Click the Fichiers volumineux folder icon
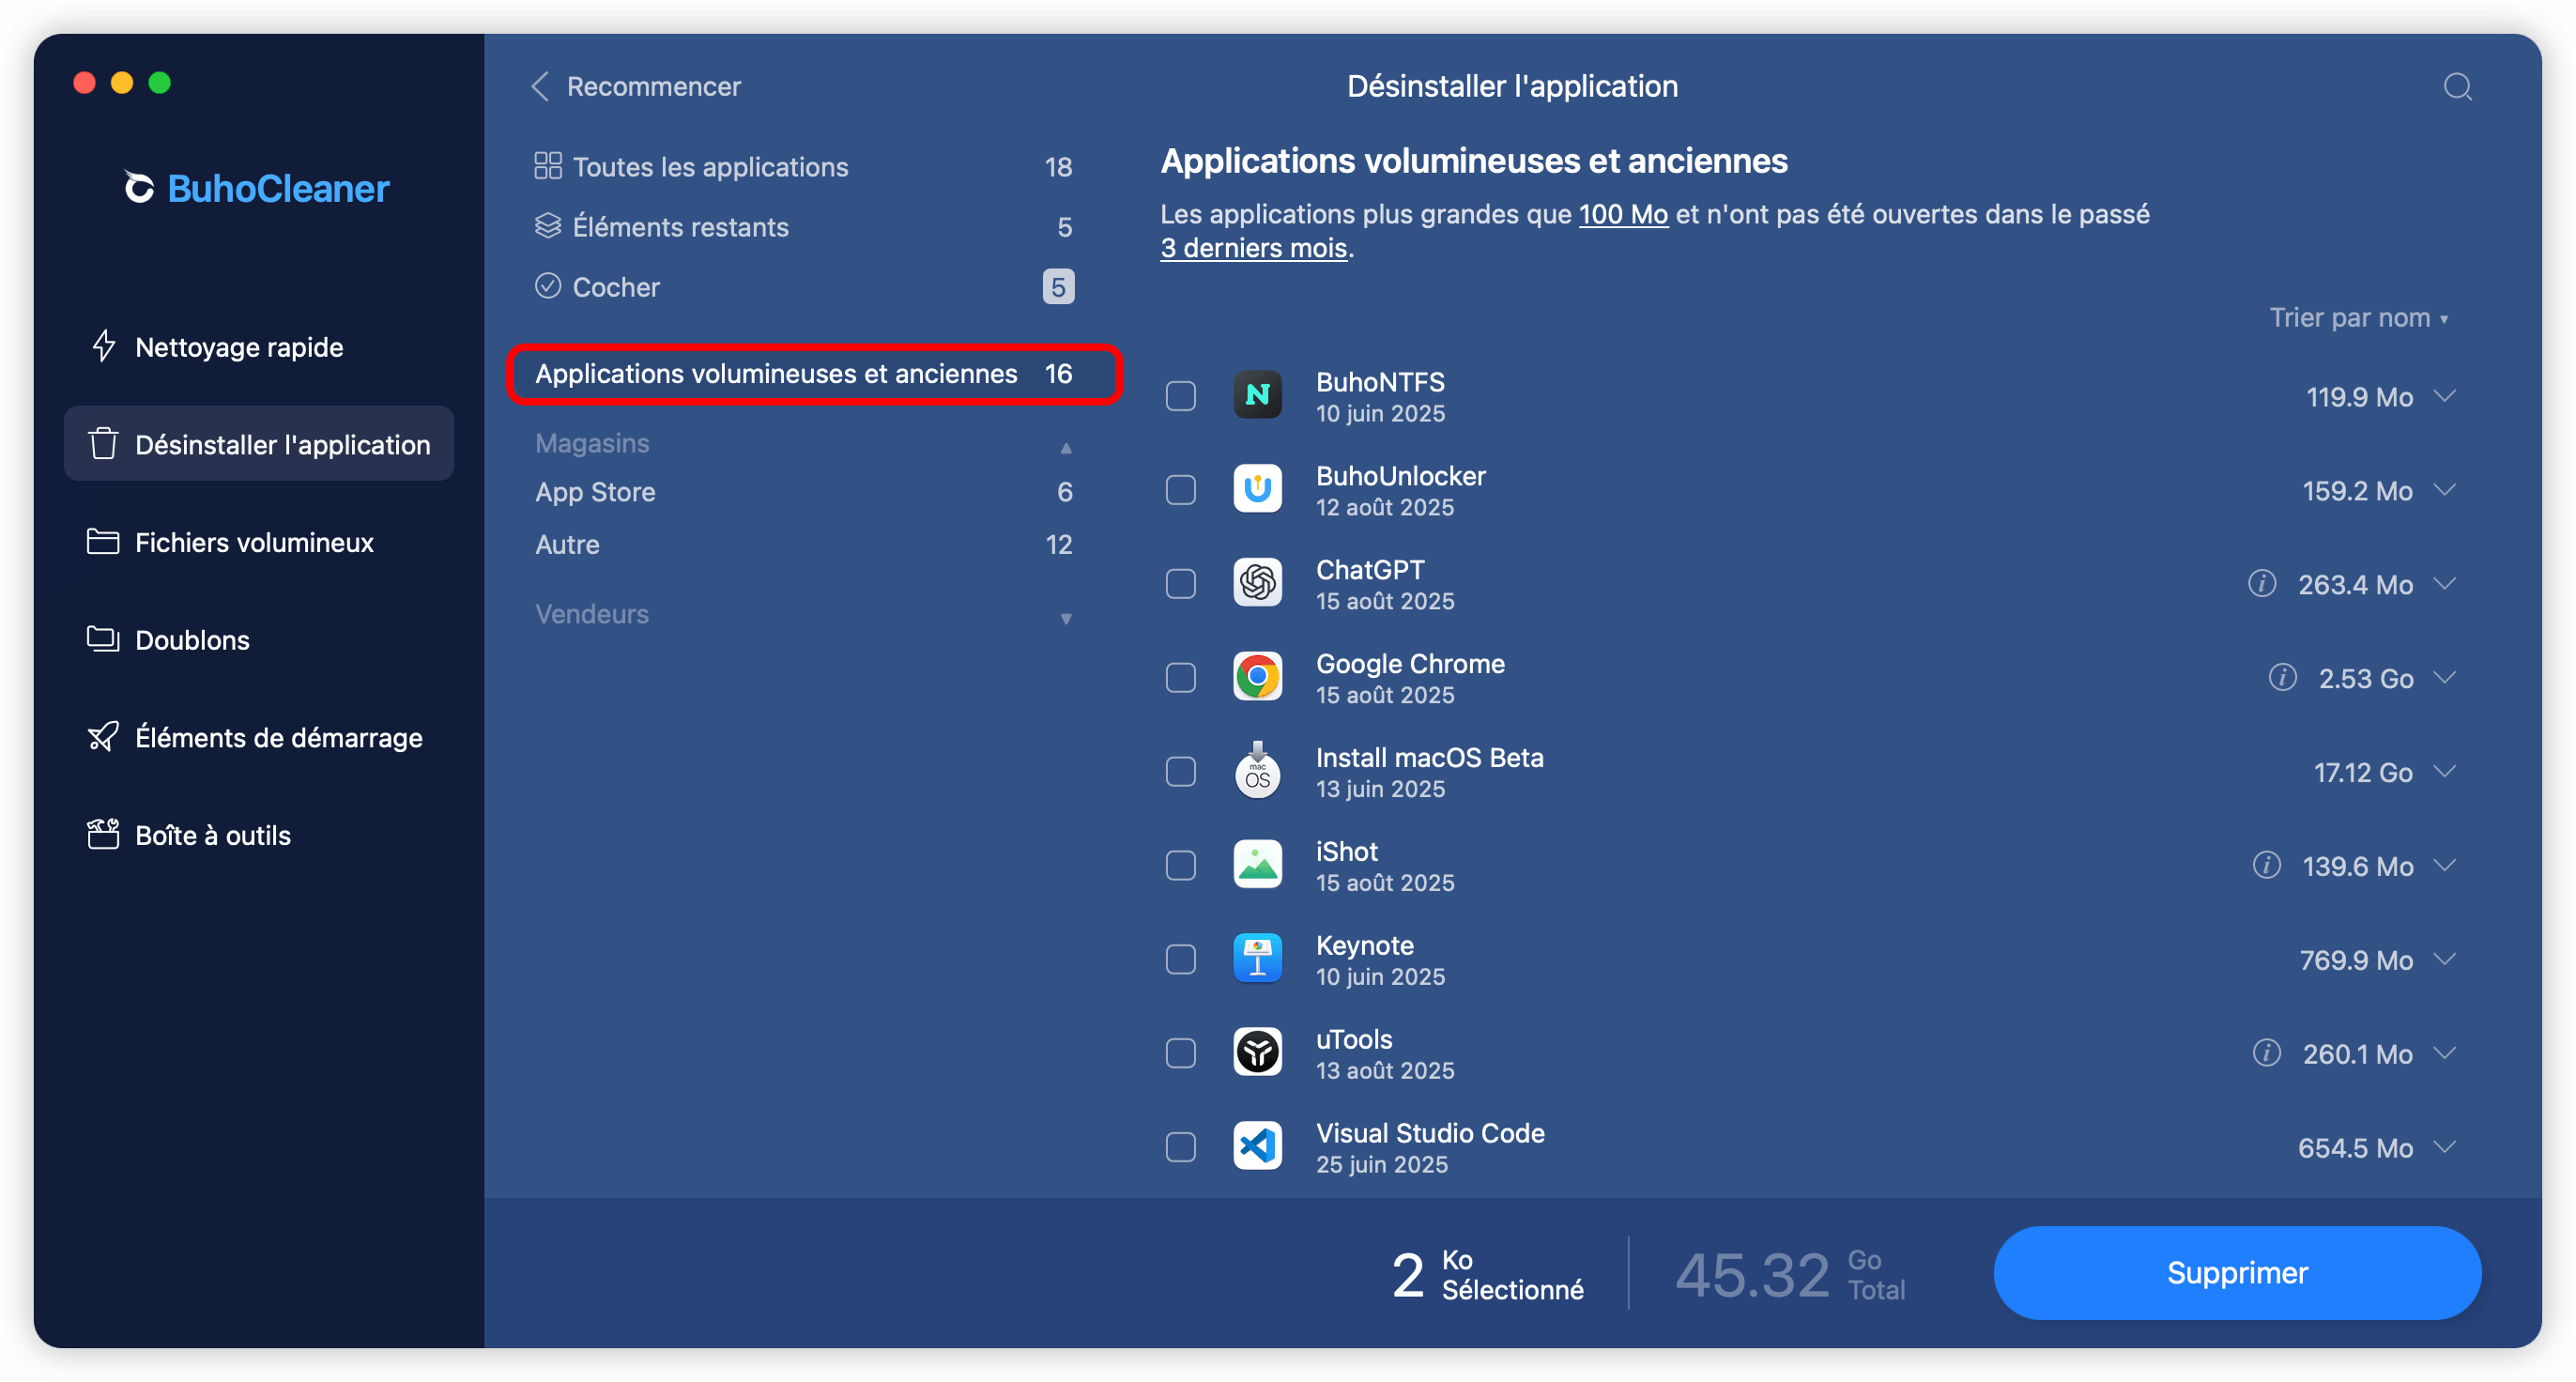Screen dimensions: 2576x1382 coord(103,541)
